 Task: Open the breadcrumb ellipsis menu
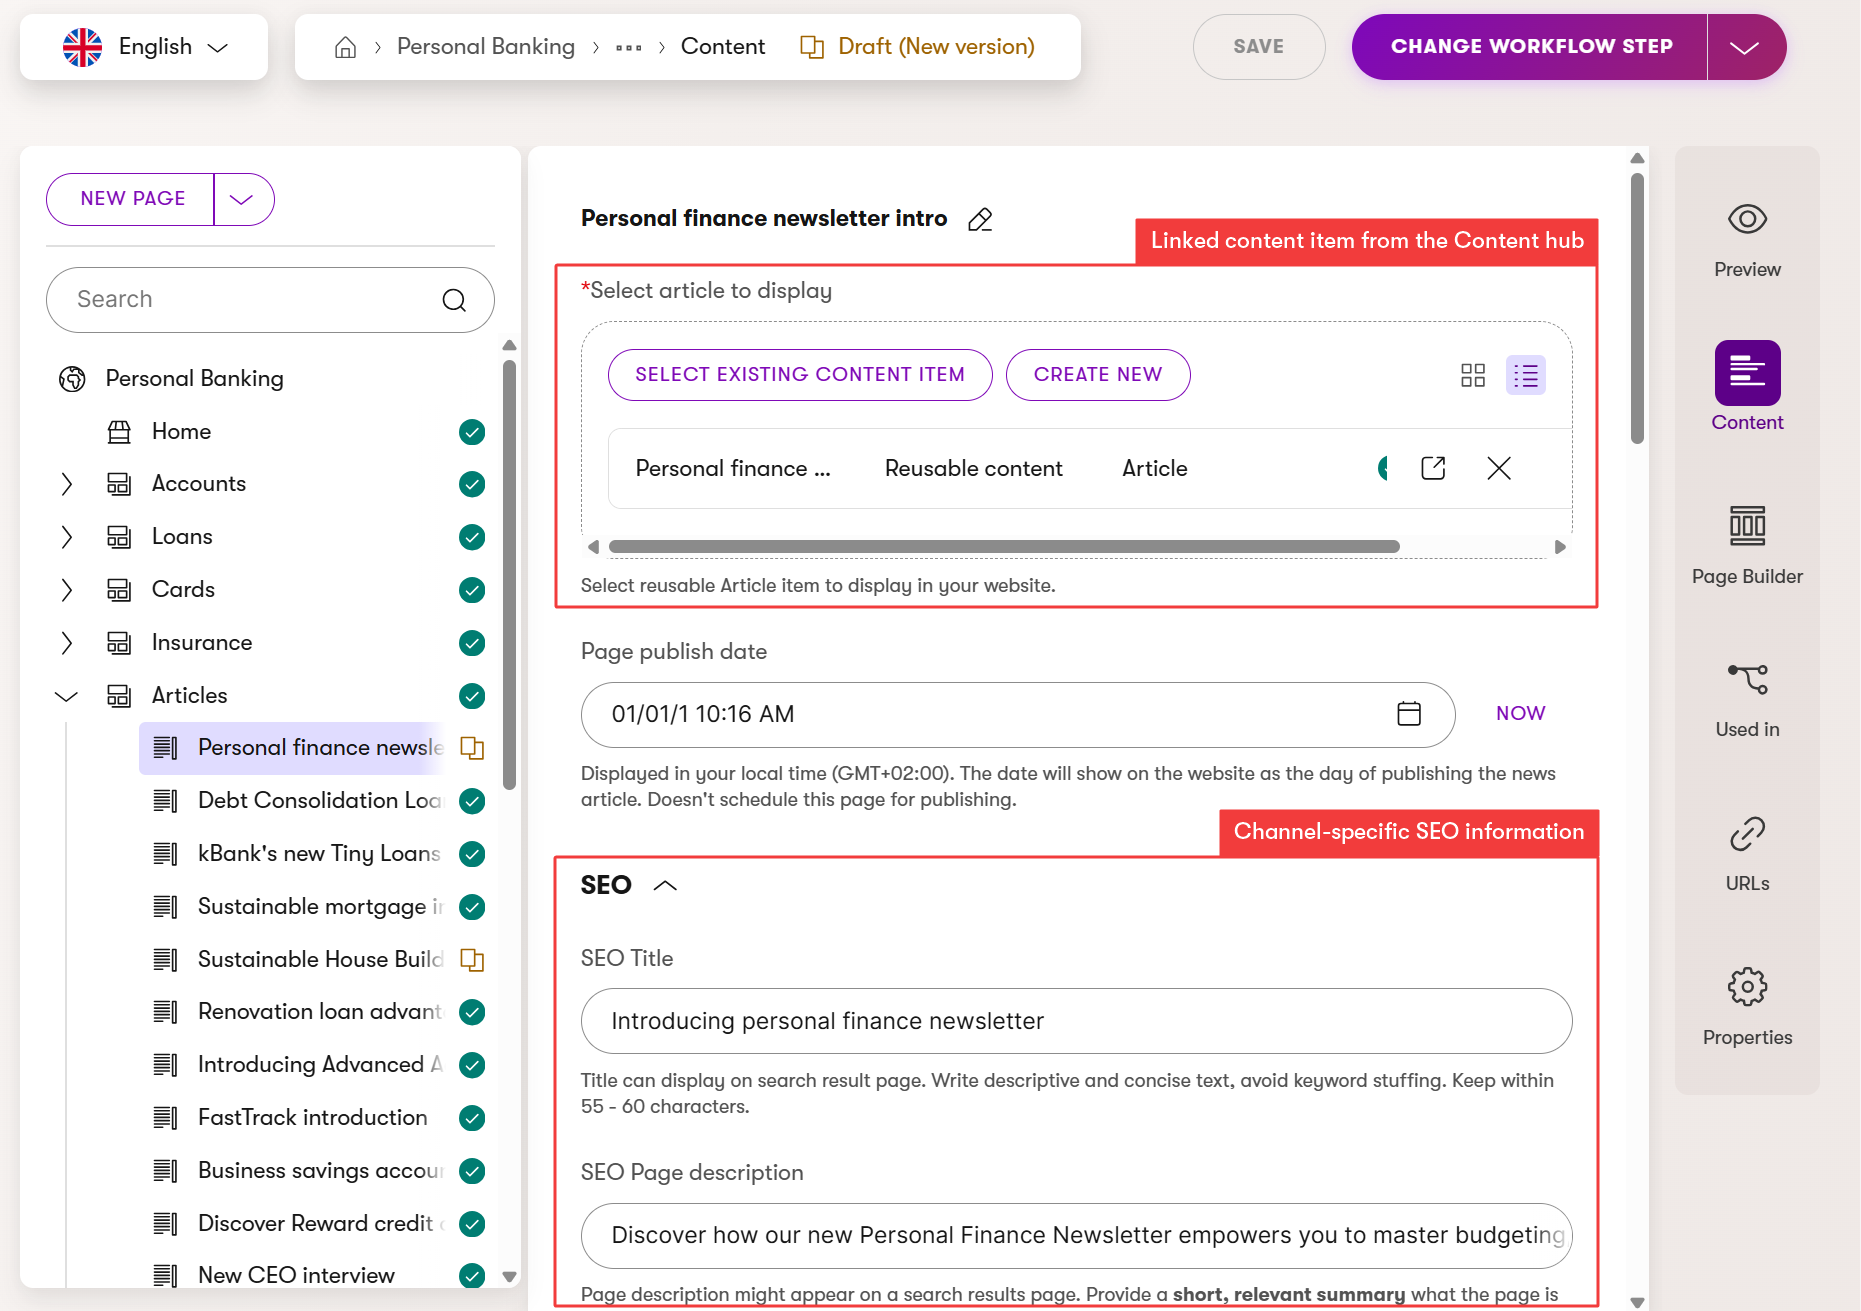[x=628, y=47]
